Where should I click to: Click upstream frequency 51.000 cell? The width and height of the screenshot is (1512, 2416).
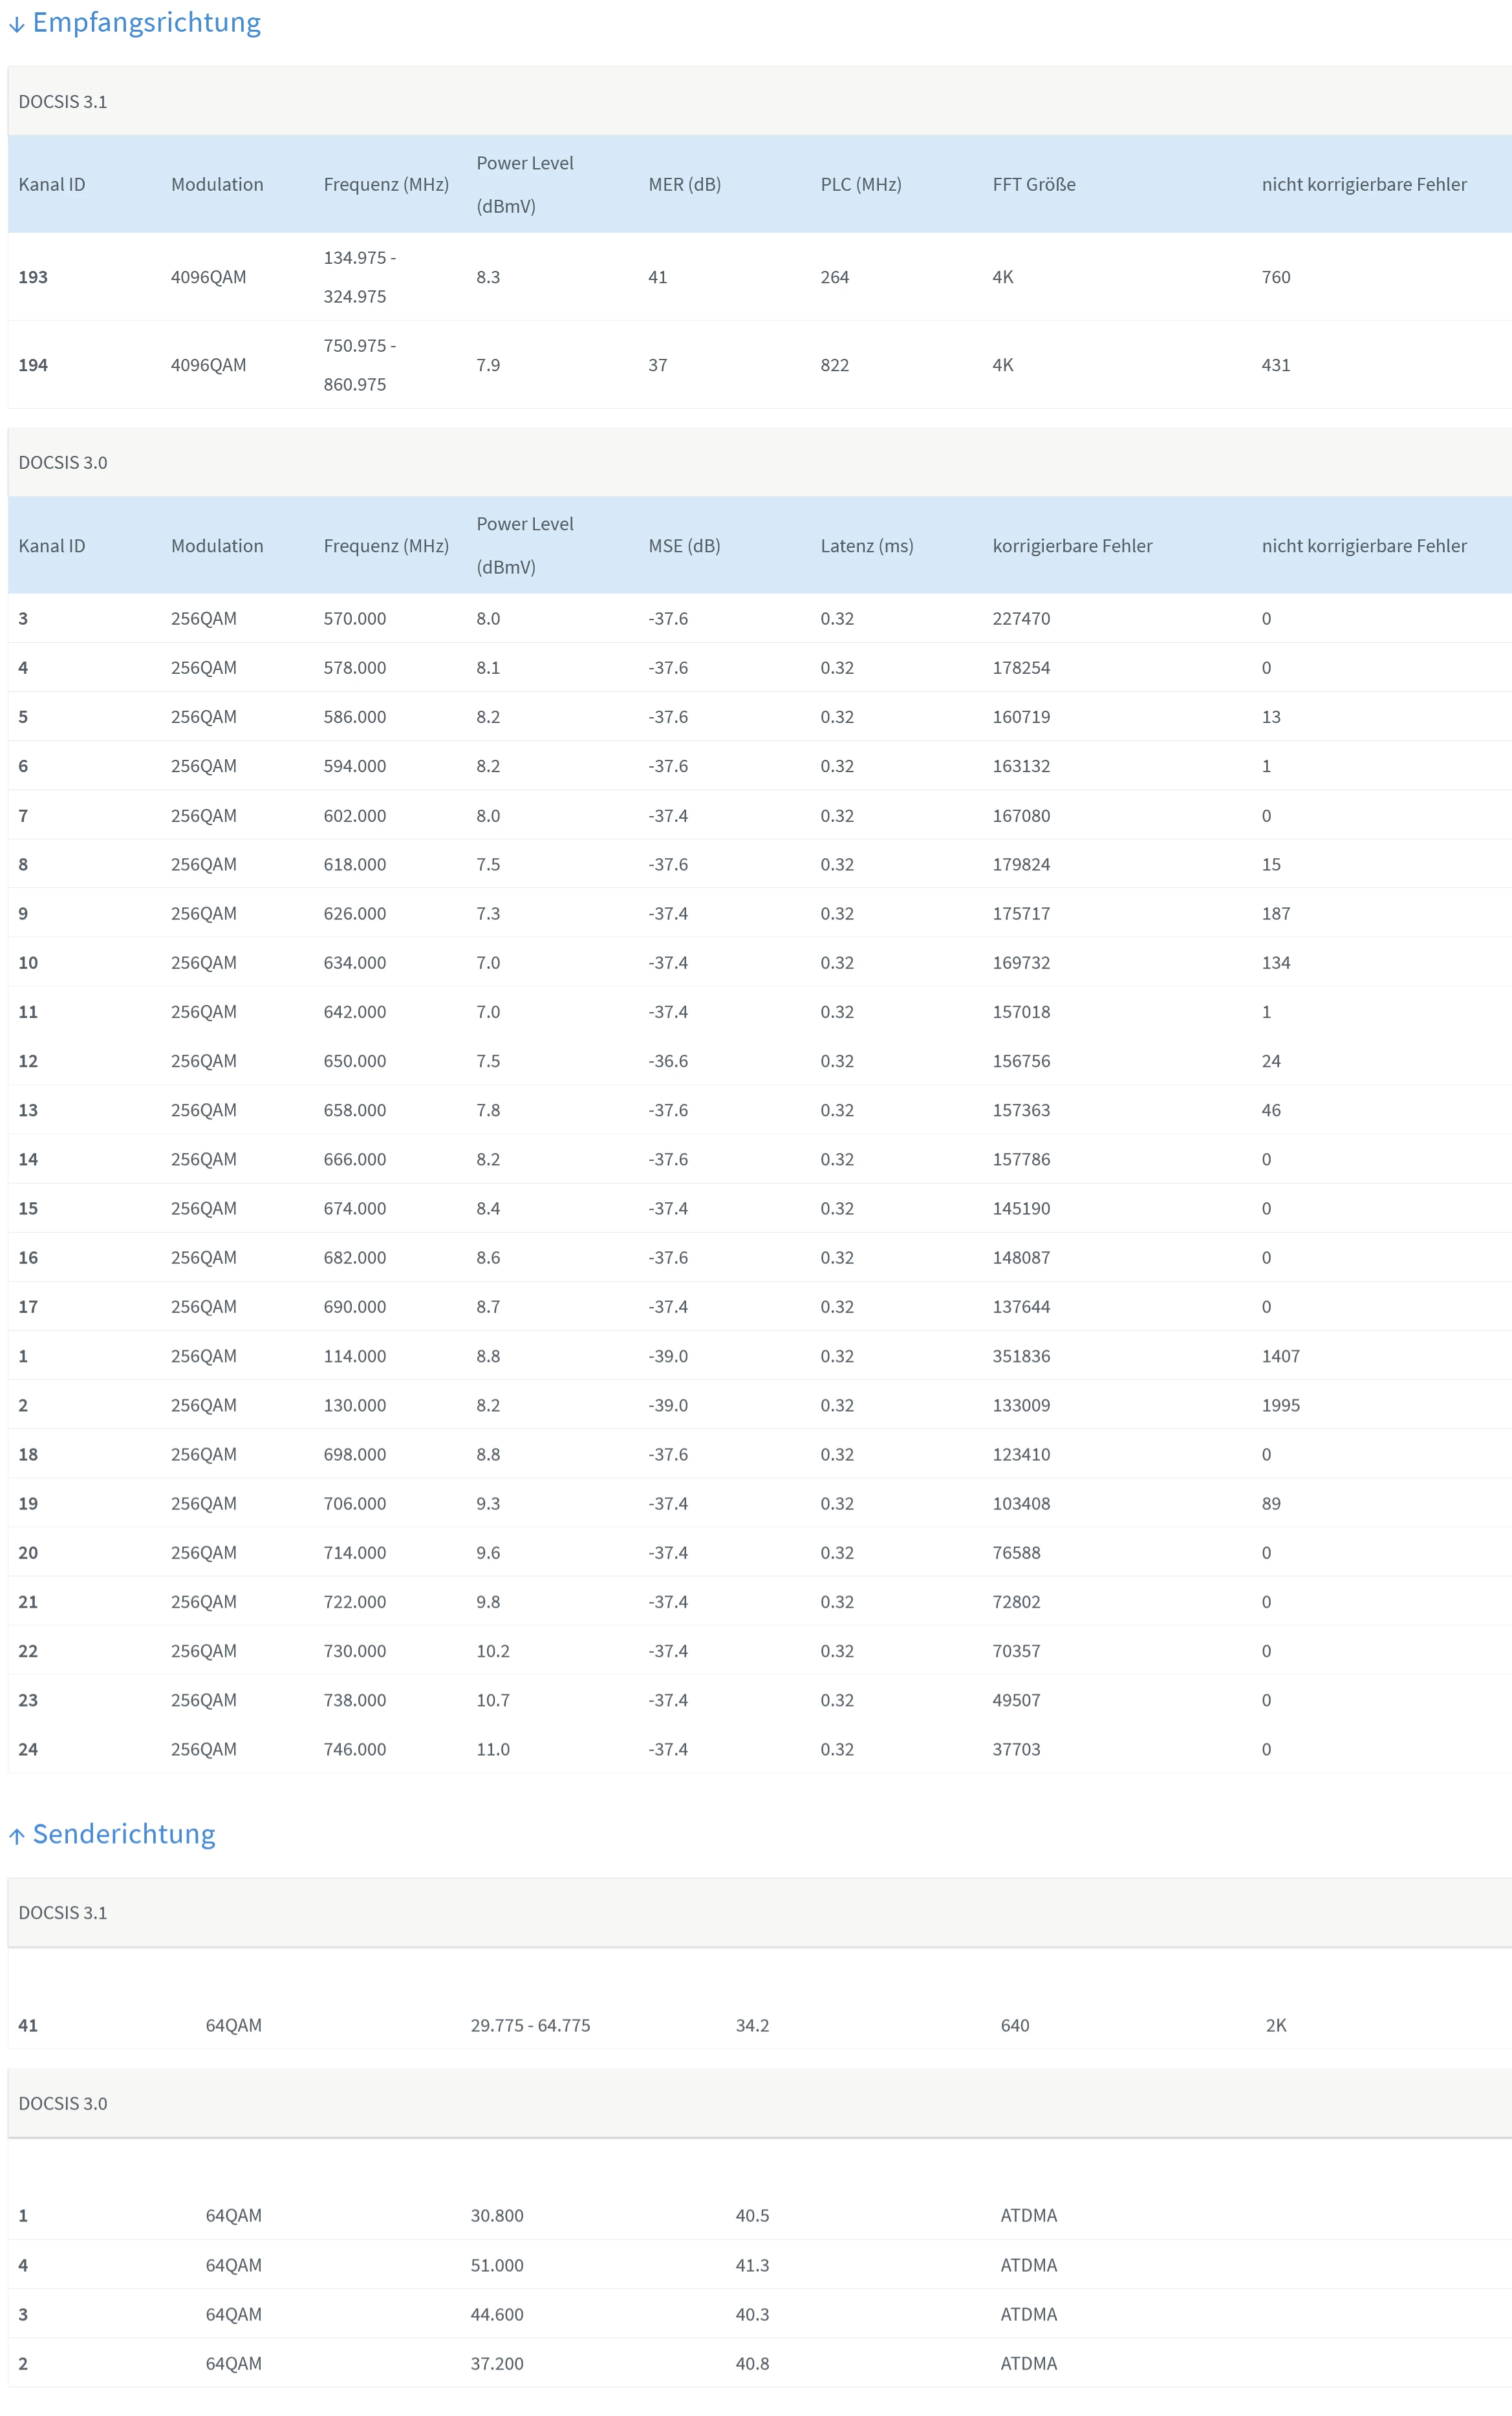point(497,2265)
